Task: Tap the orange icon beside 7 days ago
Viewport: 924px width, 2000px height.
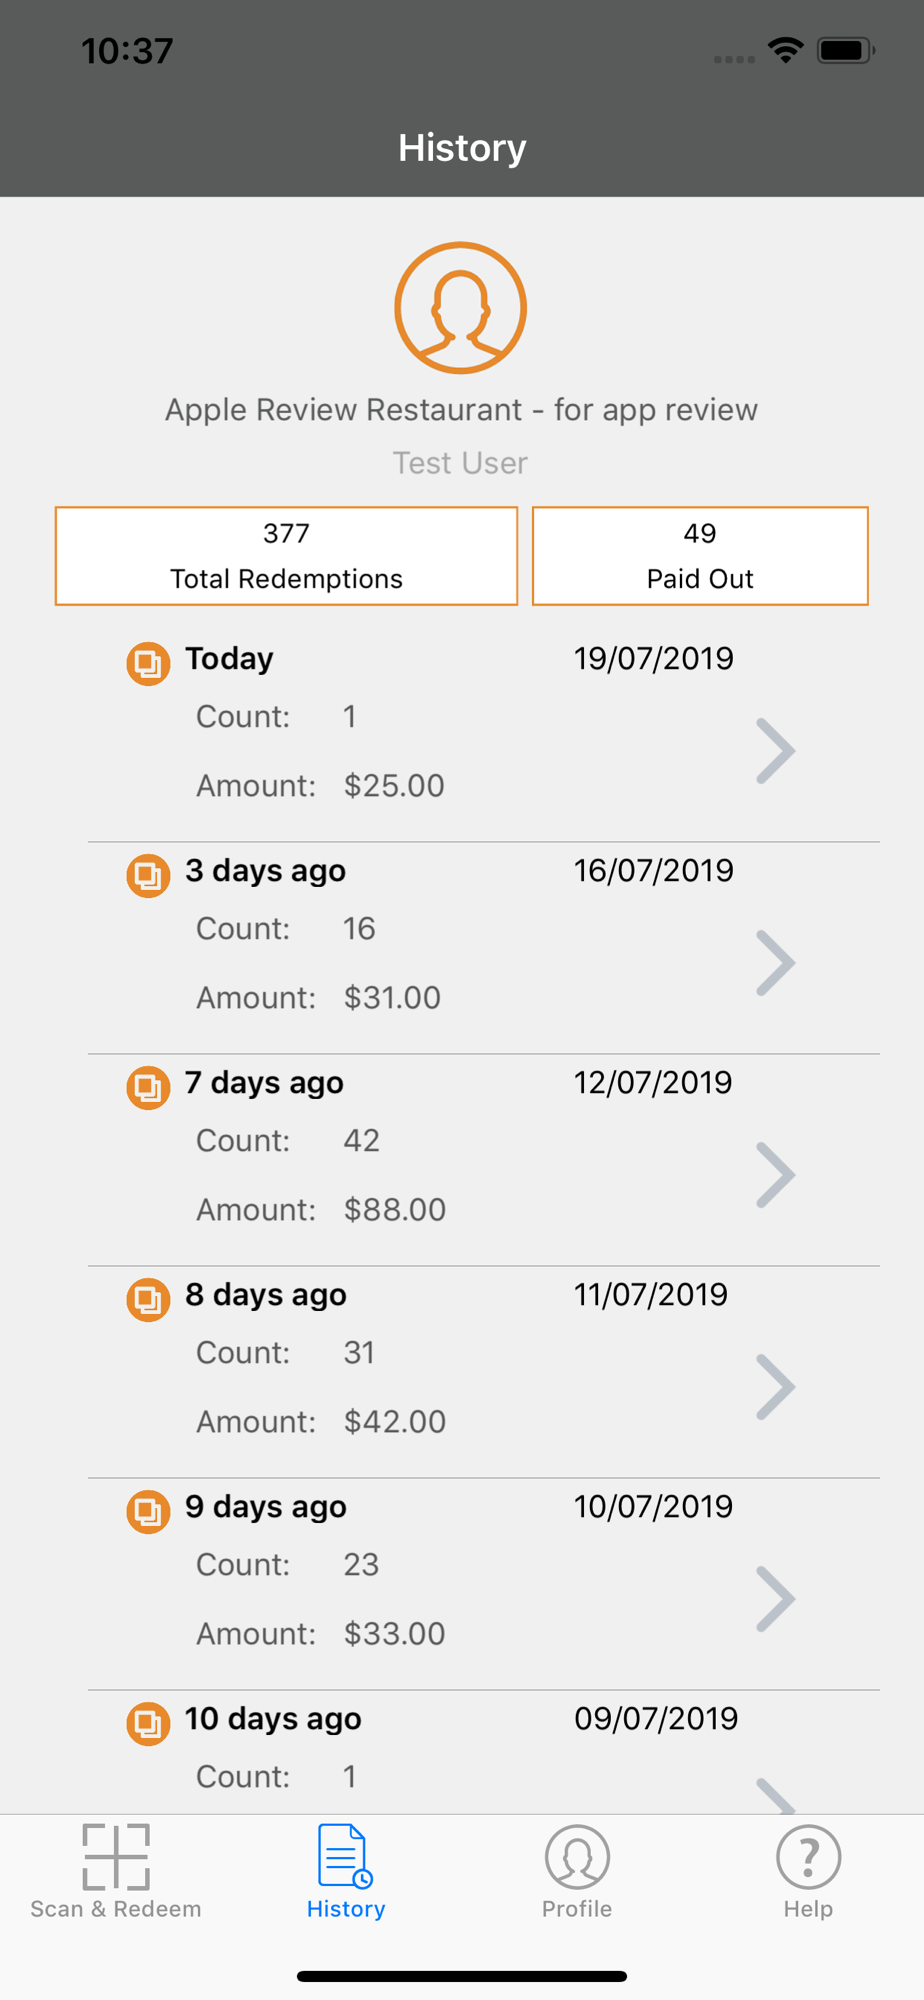Action: coord(148,1087)
